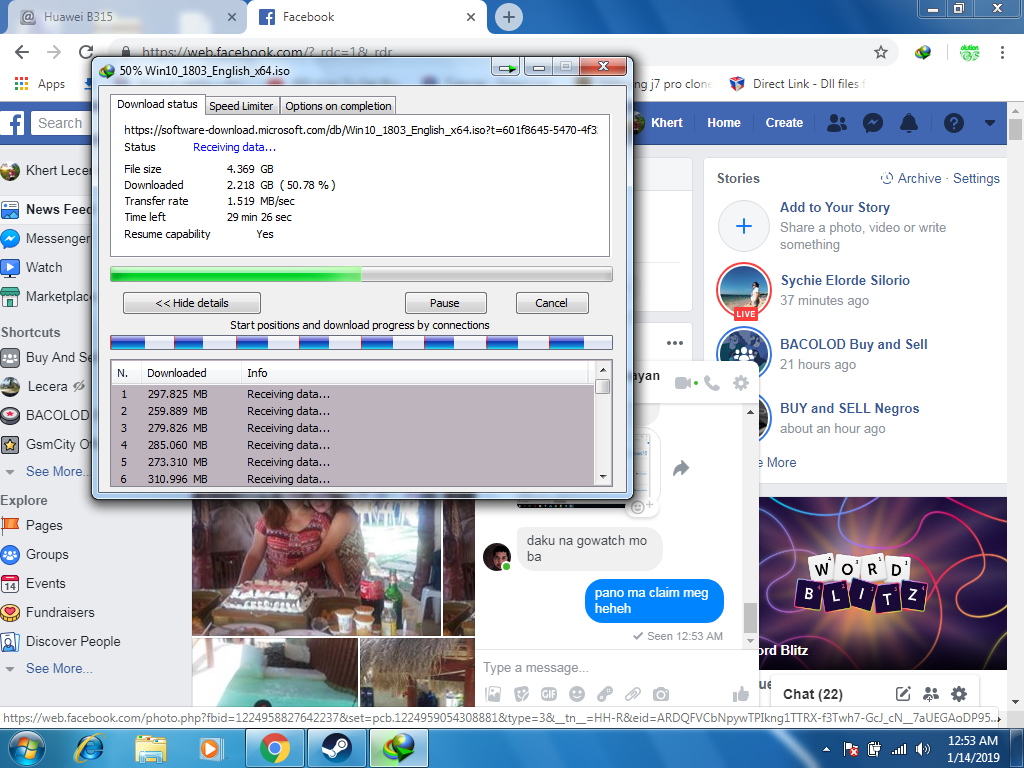Open Stories Settings link
Viewport: 1024px width, 768px height.
pos(976,178)
